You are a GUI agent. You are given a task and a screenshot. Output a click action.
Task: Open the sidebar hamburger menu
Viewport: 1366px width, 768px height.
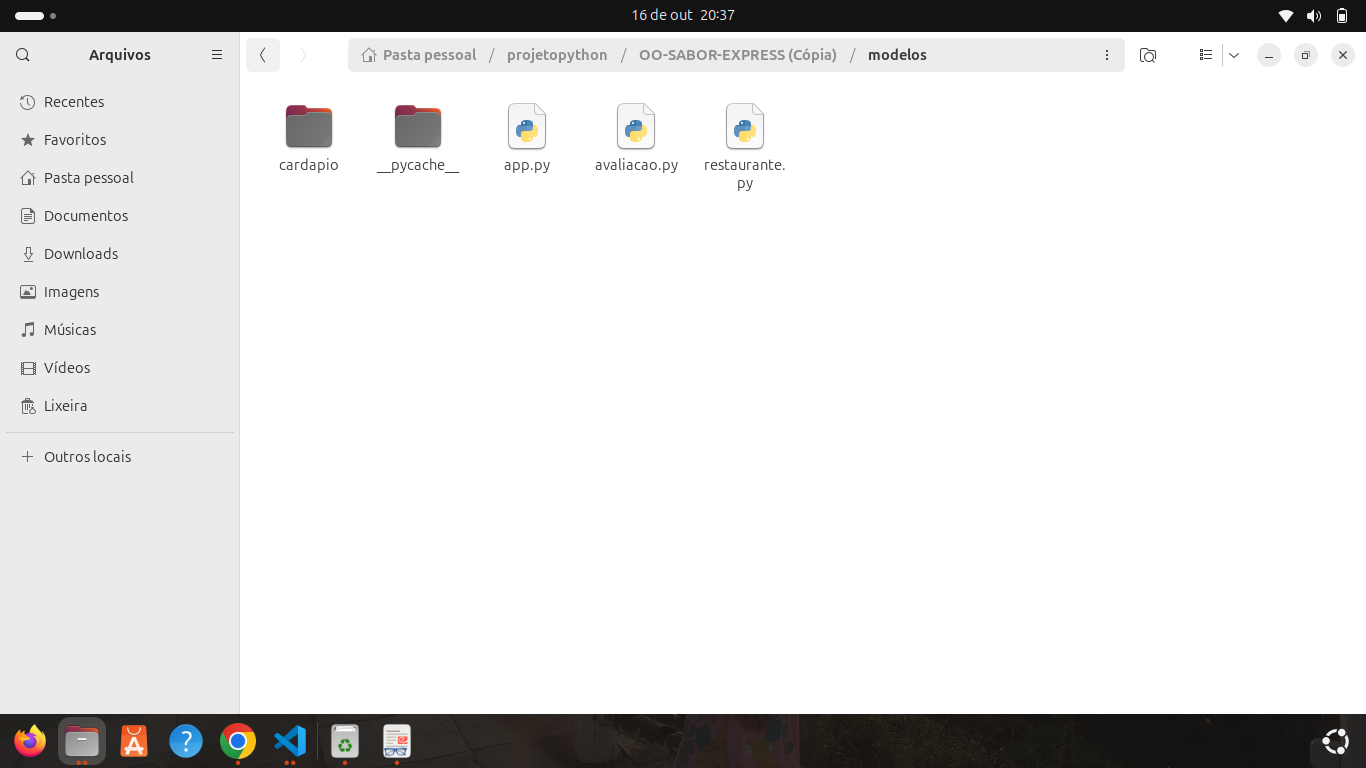click(217, 55)
